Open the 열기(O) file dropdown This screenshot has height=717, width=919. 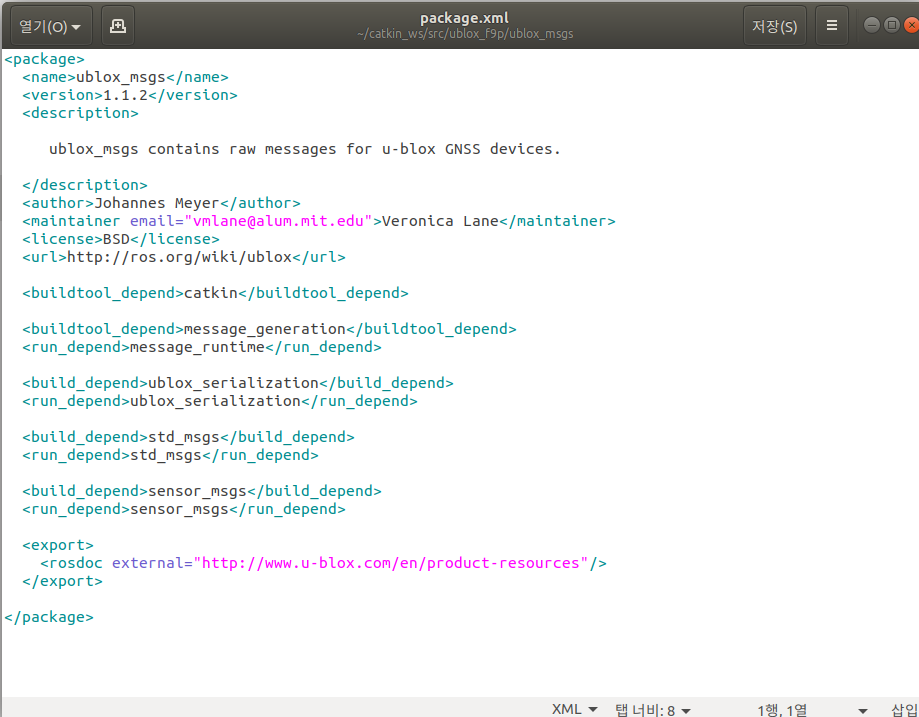click(x=50, y=26)
